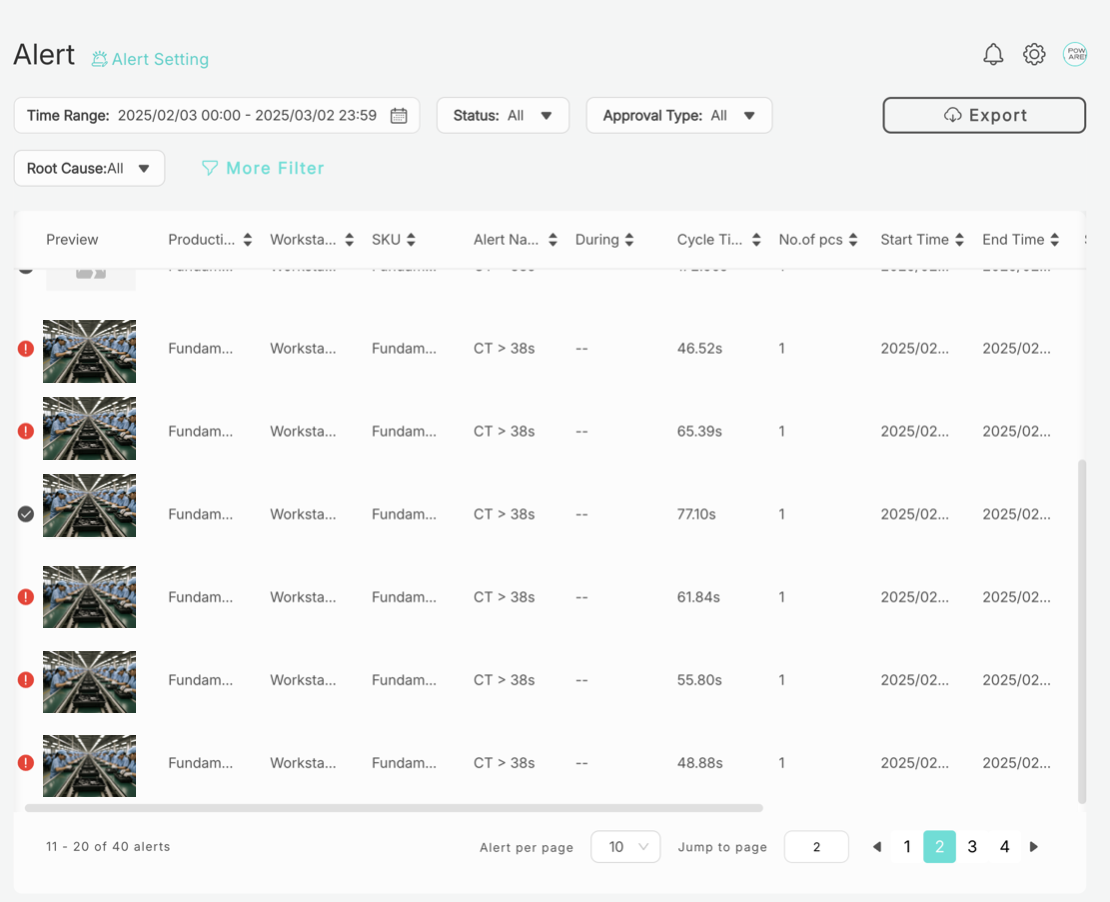Click the Export button

(x=984, y=115)
